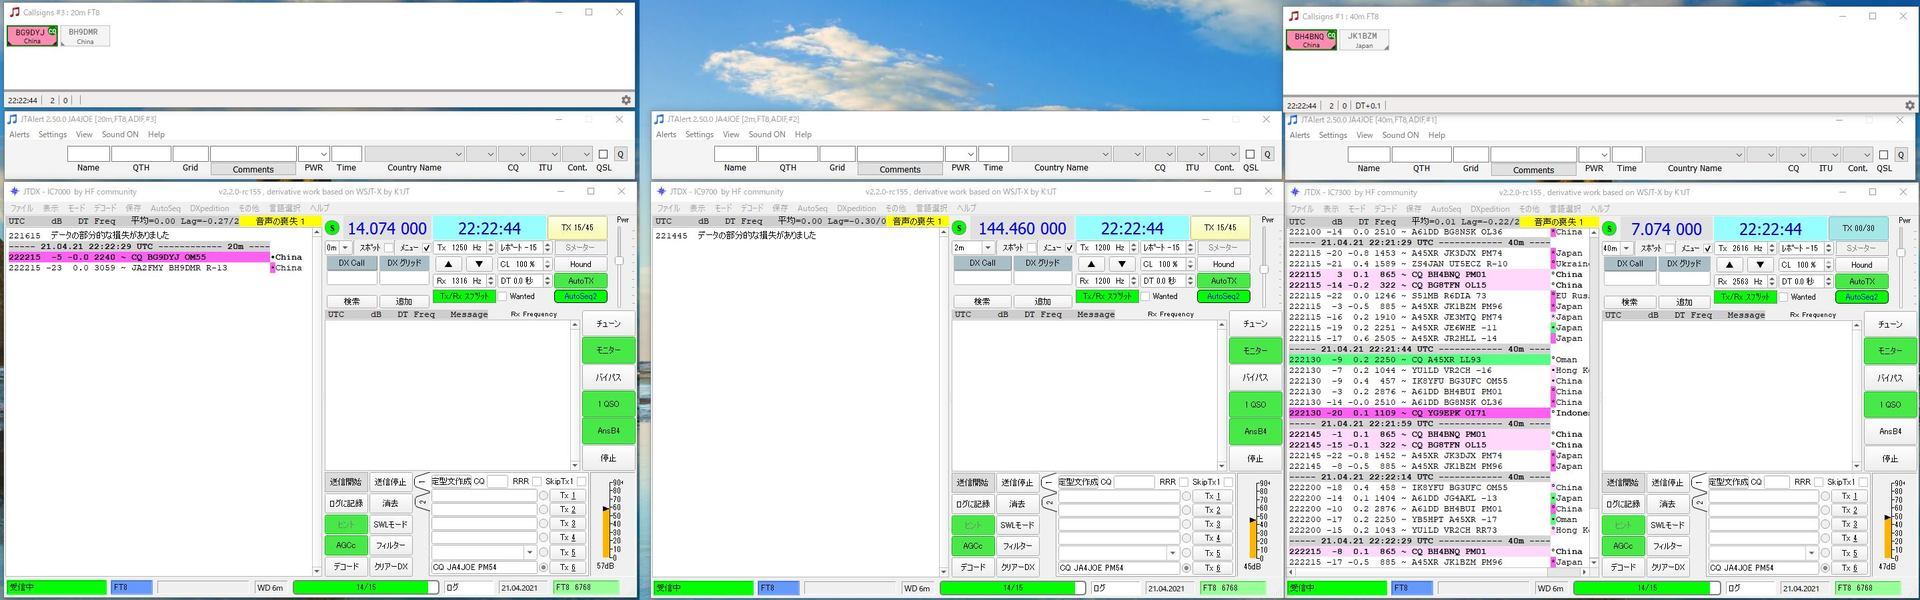Open Alerts menu in JTAlert 20m window
Screen dimensions: 1920x600
pos(19,134)
